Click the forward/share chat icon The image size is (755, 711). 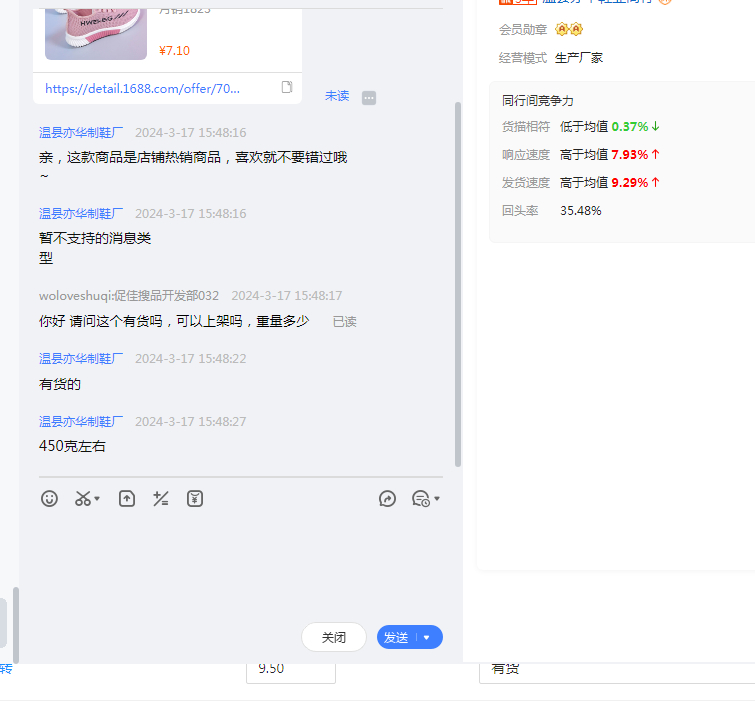coord(387,498)
